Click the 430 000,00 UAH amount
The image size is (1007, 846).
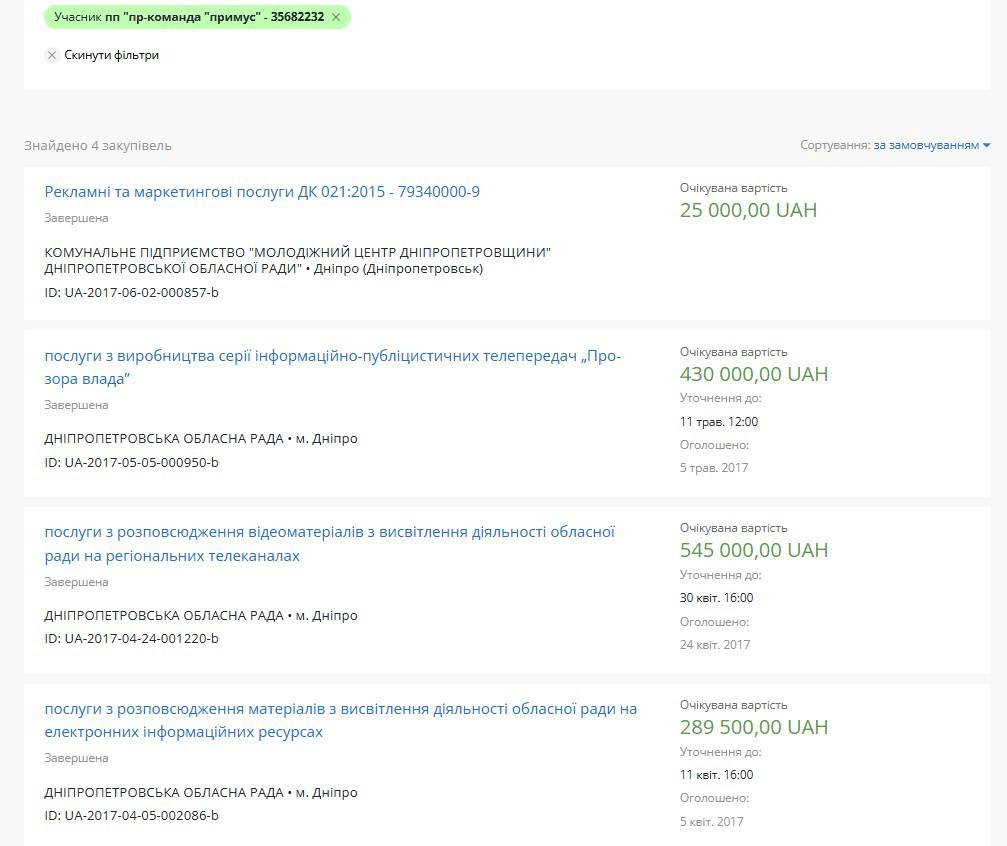753,374
